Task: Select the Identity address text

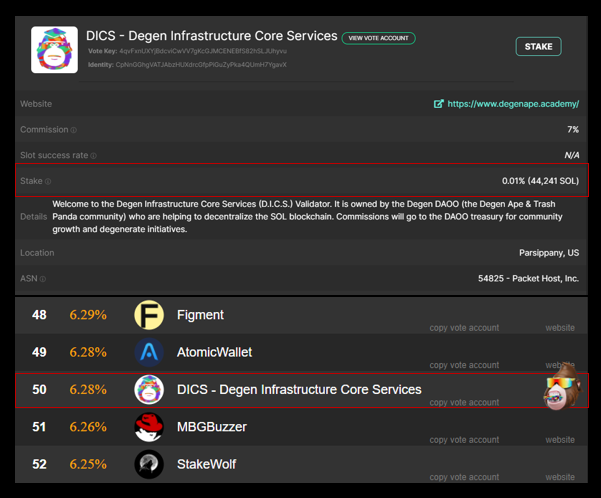Action: [x=201, y=64]
